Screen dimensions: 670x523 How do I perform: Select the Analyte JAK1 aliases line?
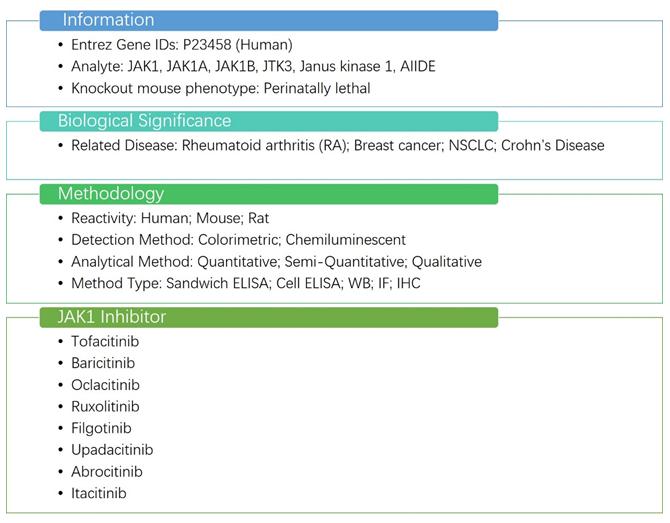[x=253, y=66]
